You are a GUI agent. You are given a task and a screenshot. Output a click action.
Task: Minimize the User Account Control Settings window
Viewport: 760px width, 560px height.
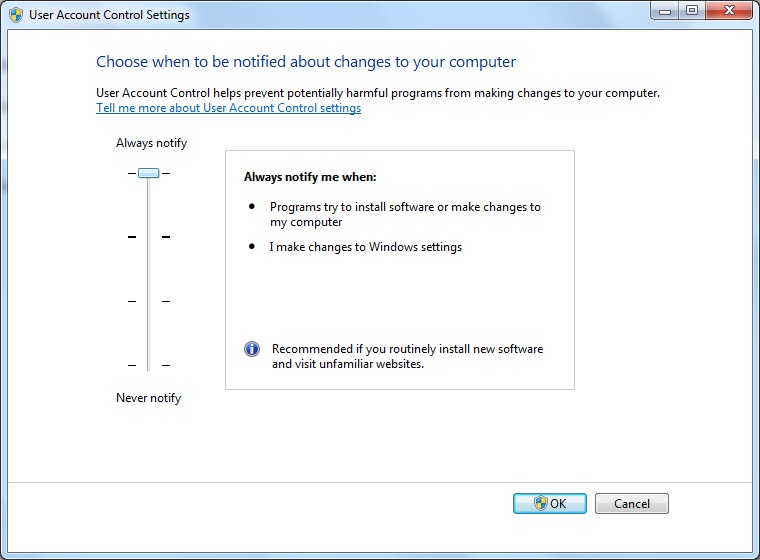click(665, 11)
